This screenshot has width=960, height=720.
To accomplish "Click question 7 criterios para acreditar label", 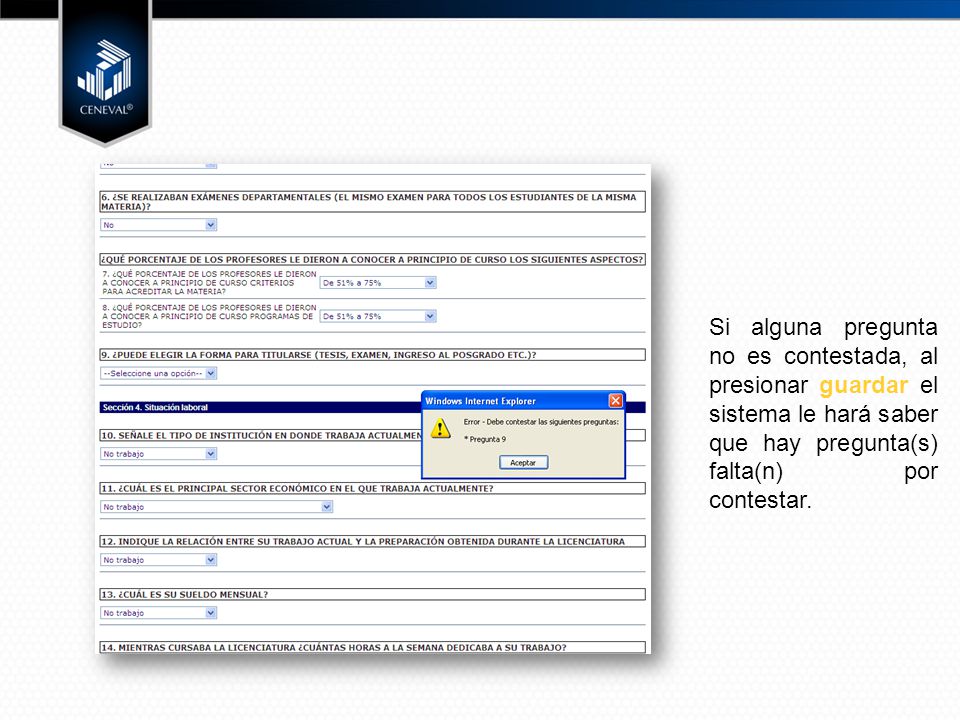I will (x=209, y=283).
